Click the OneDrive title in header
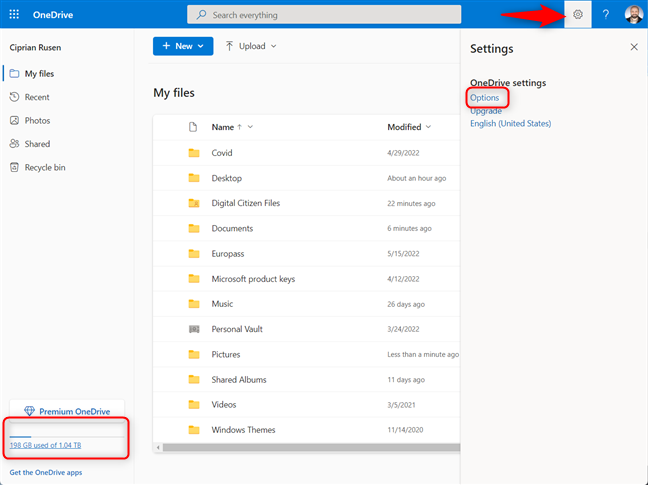648x485 pixels. (x=53, y=15)
